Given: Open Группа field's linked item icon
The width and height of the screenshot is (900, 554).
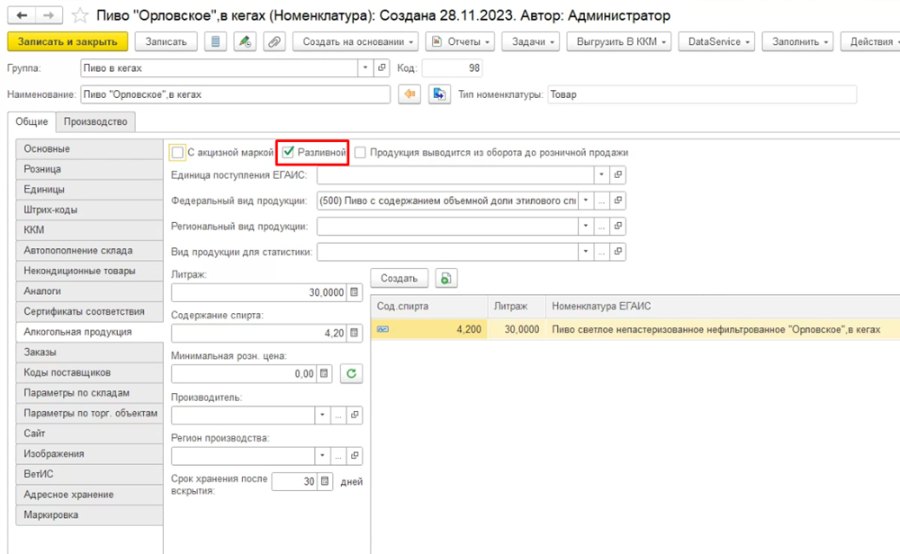Looking at the screenshot, I should tap(382, 68).
